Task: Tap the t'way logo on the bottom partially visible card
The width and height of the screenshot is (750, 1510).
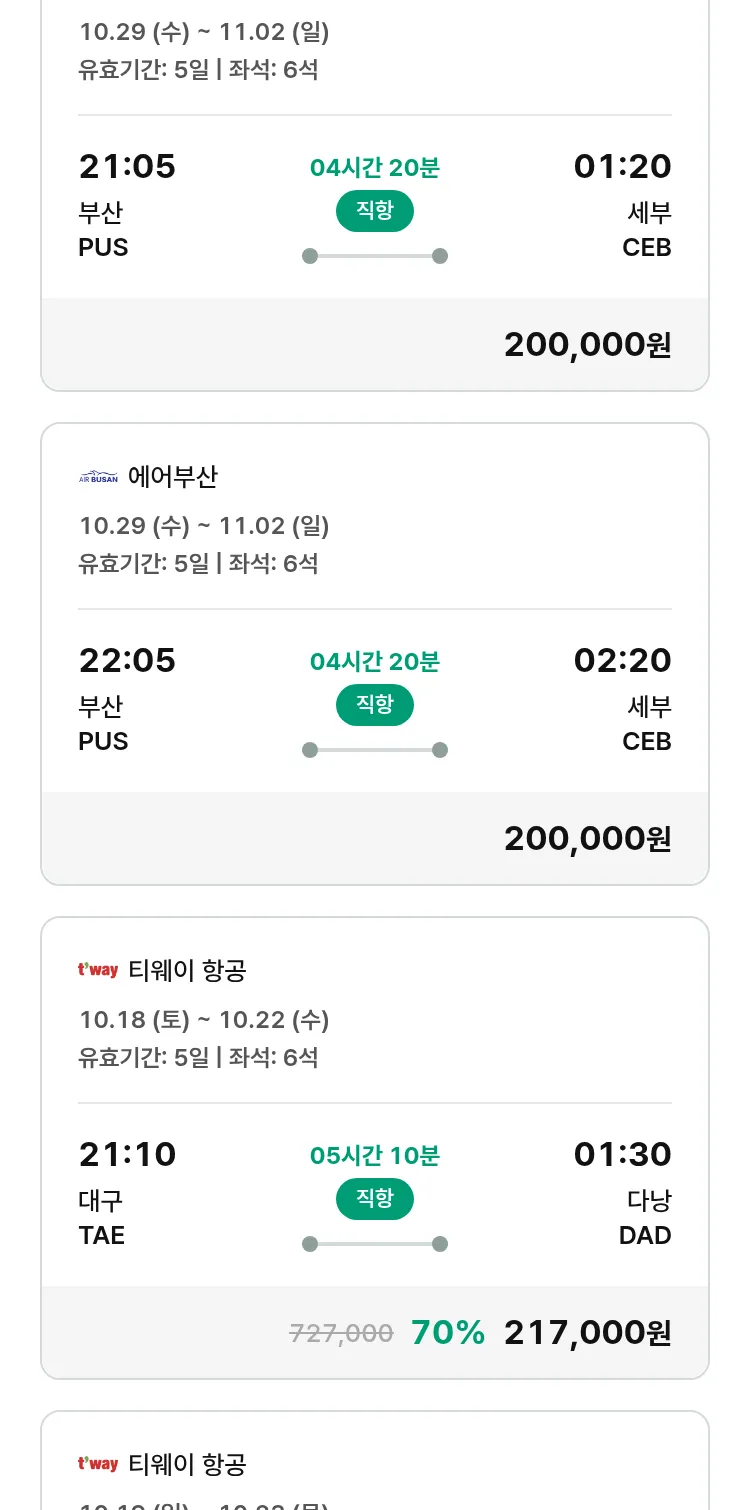Action: [98, 1464]
